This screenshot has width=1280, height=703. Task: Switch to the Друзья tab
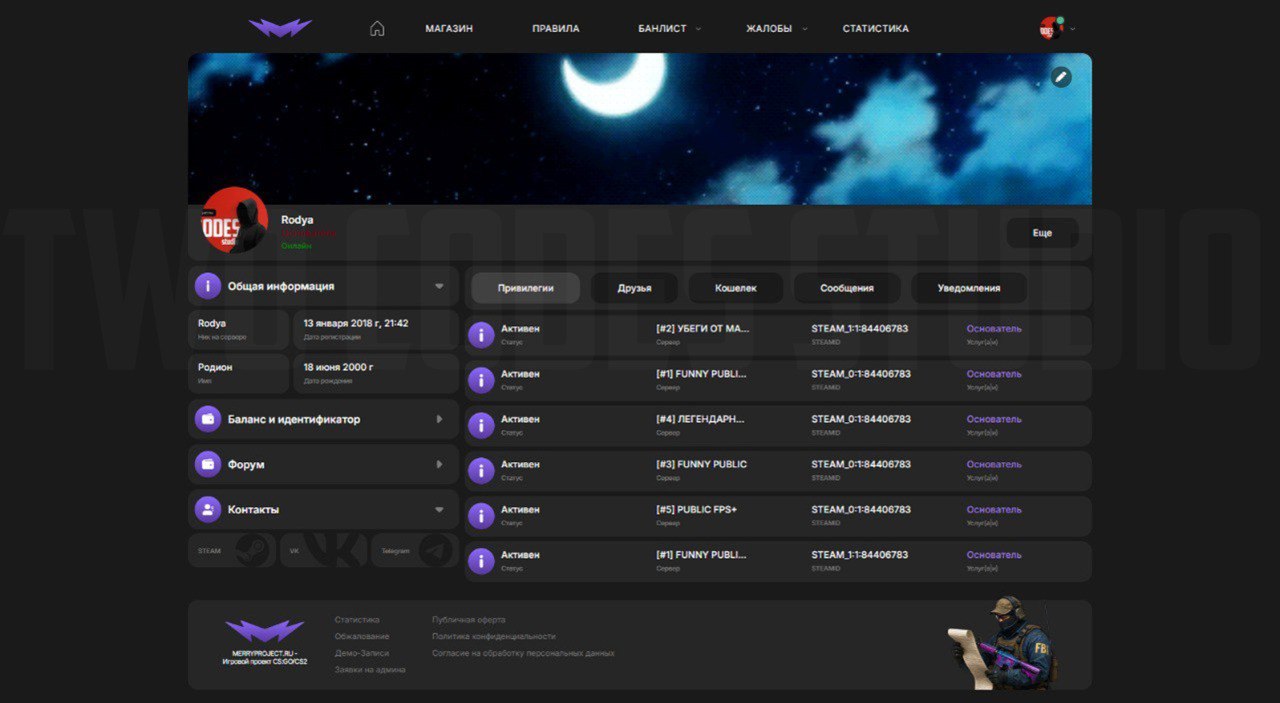coord(634,288)
